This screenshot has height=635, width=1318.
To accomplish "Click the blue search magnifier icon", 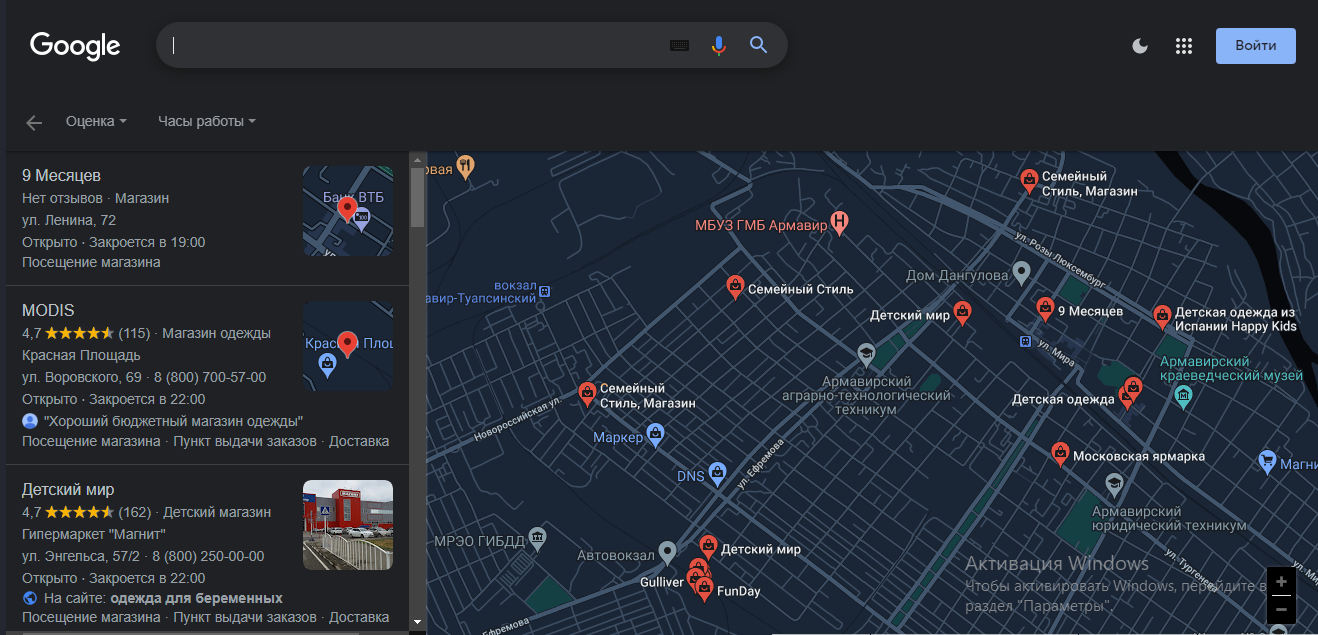I will point(759,45).
